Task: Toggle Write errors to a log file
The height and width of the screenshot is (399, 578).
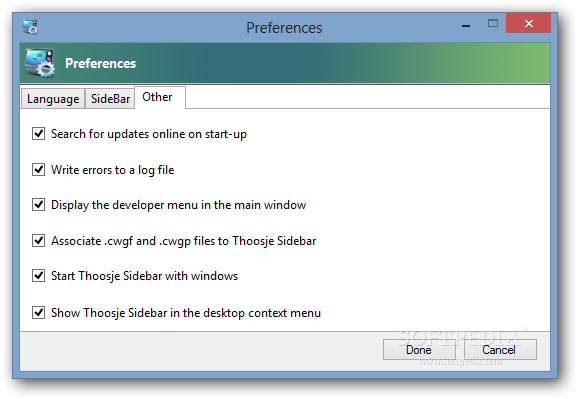Action: 38,170
